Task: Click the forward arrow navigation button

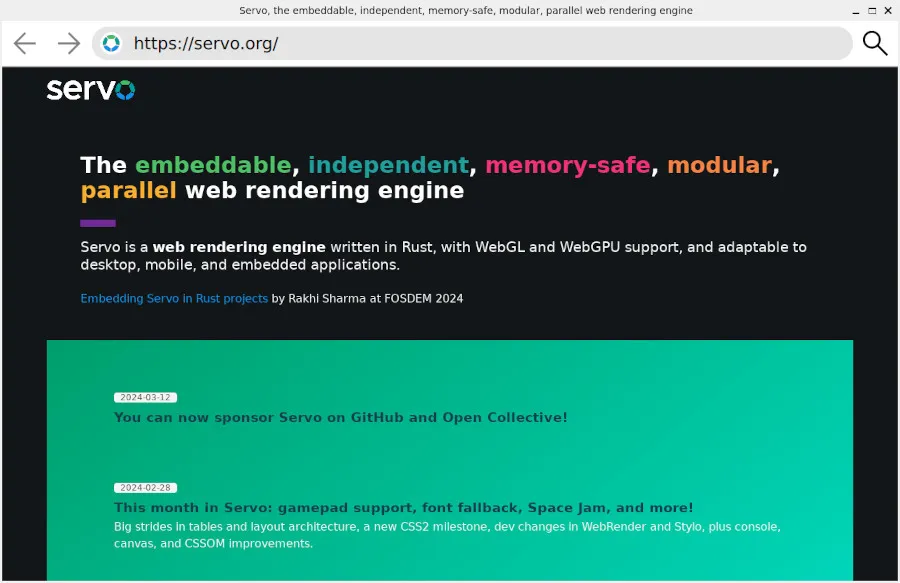Action: [x=68, y=43]
